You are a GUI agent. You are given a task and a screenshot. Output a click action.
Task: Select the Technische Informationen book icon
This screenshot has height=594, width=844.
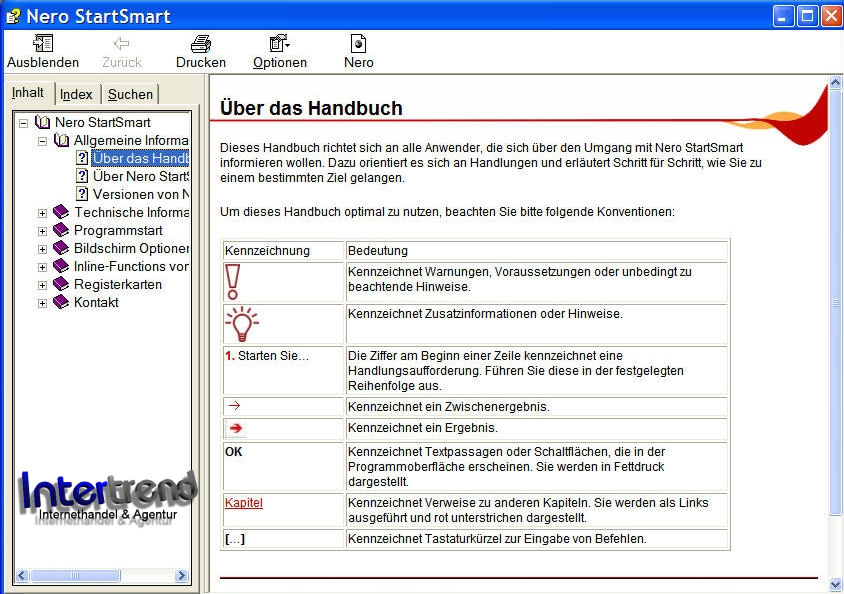pos(61,212)
